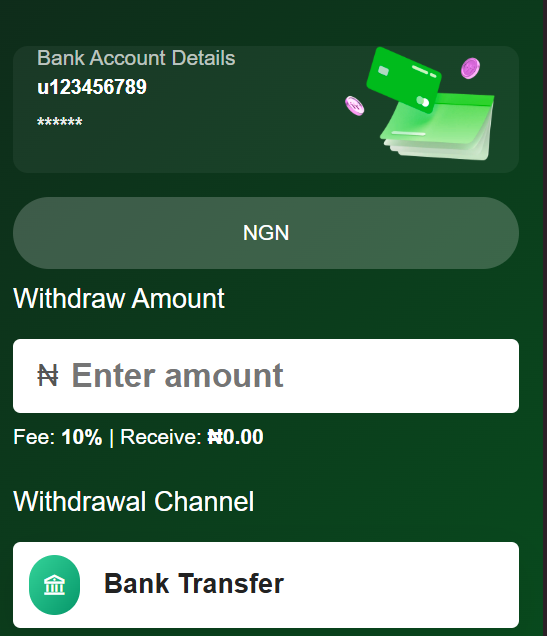Viewport: 547px width, 636px height.
Task: Focus the Enter amount input field
Action: pos(266,376)
